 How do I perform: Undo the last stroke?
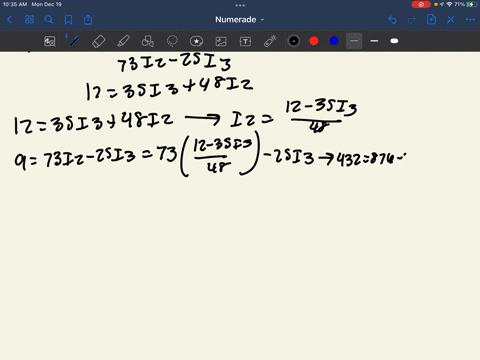[392, 20]
